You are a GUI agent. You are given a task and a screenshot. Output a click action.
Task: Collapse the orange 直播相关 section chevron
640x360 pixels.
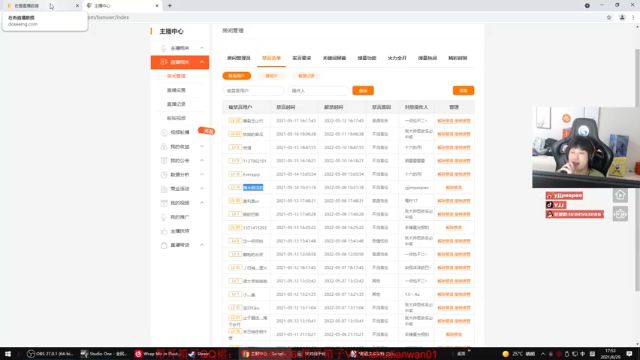[202, 62]
